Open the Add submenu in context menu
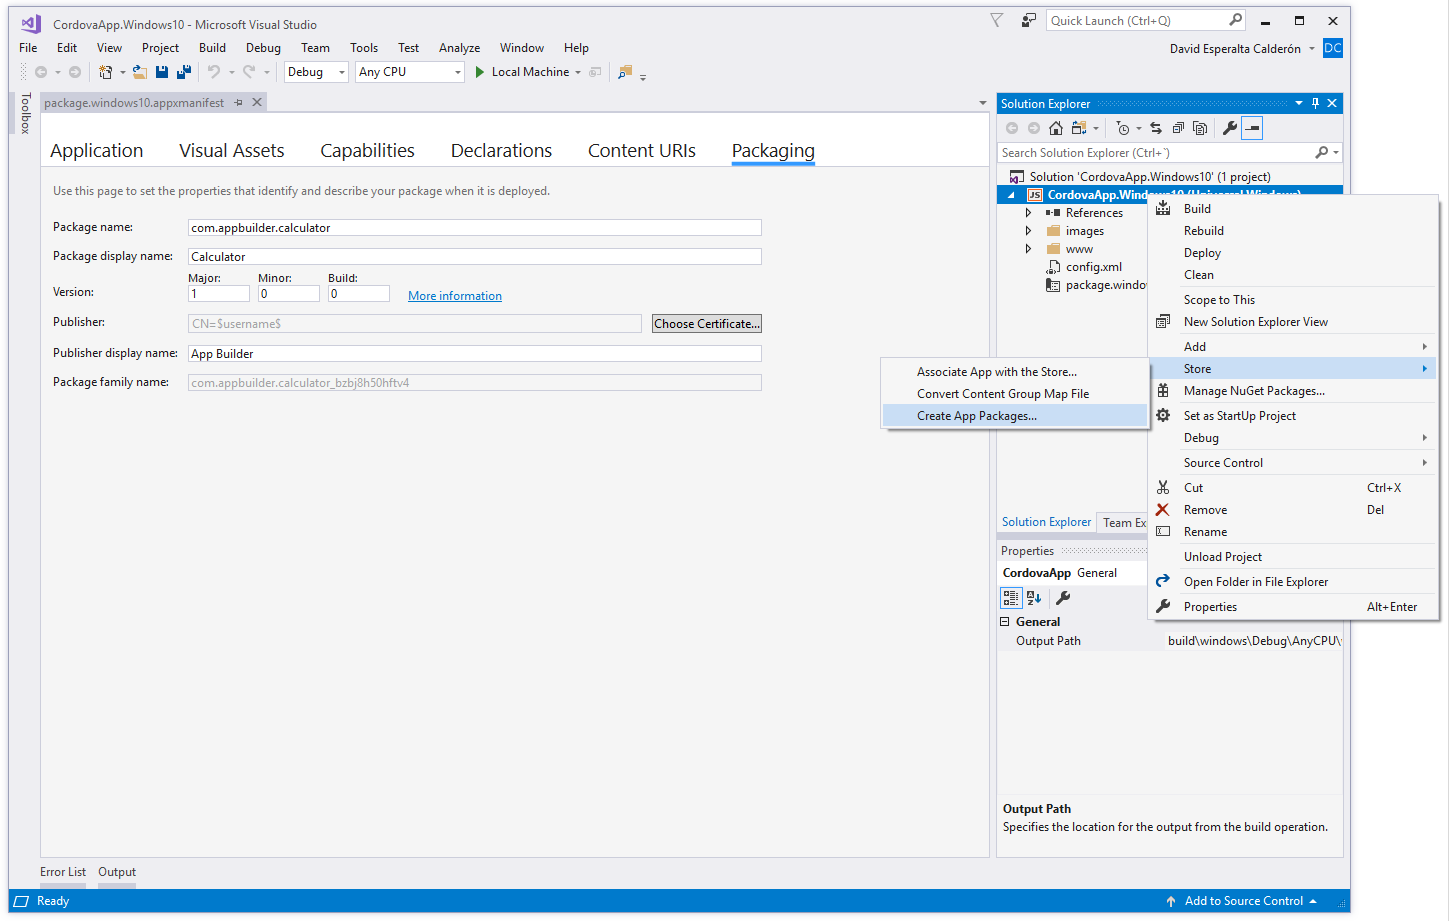The height and width of the screenshot is (921, 1449). click(1292, 347)
